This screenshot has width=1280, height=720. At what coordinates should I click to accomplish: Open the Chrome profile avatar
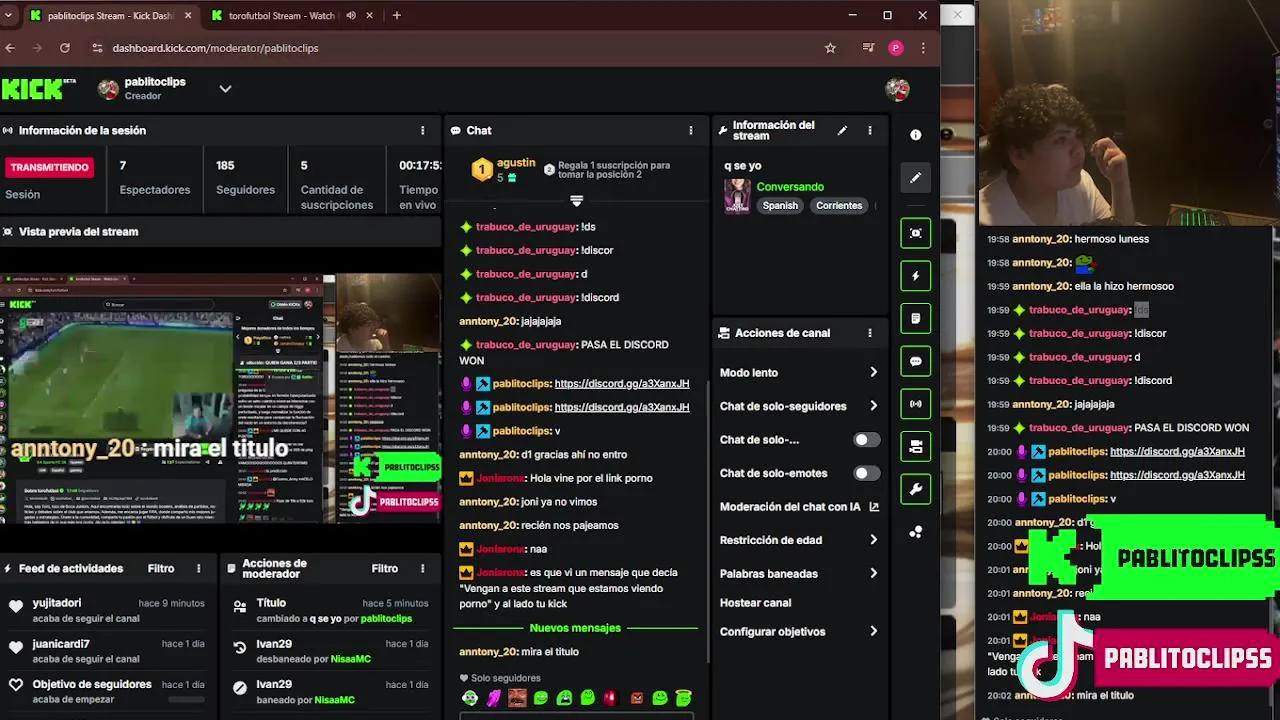coord(896,48)
